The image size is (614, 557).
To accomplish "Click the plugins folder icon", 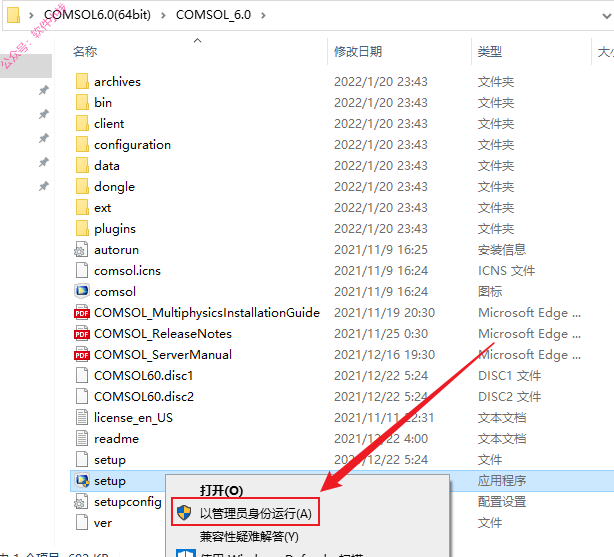I will tap(82, 228).
